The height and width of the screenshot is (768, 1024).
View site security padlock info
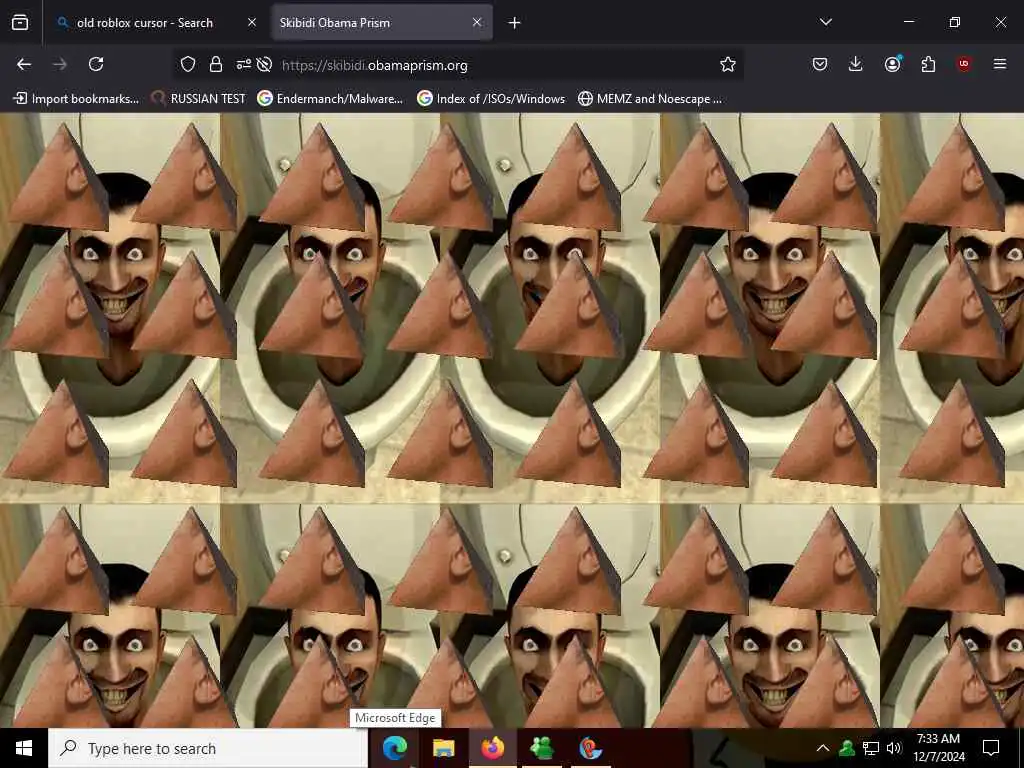(x=216, y=64)
